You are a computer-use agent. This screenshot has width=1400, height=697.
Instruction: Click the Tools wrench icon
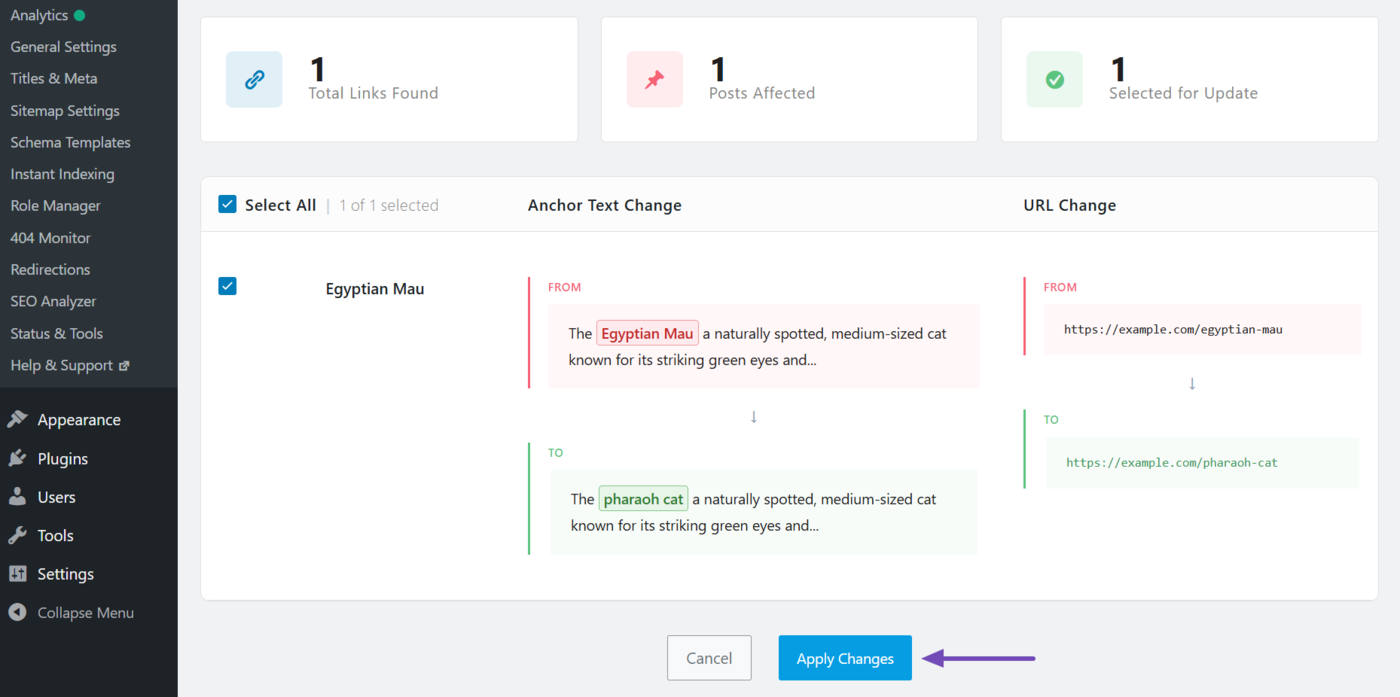[x=17, y=535]
